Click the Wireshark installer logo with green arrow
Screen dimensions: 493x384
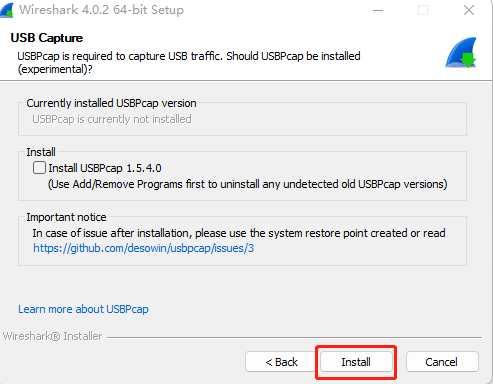point(461,53)
